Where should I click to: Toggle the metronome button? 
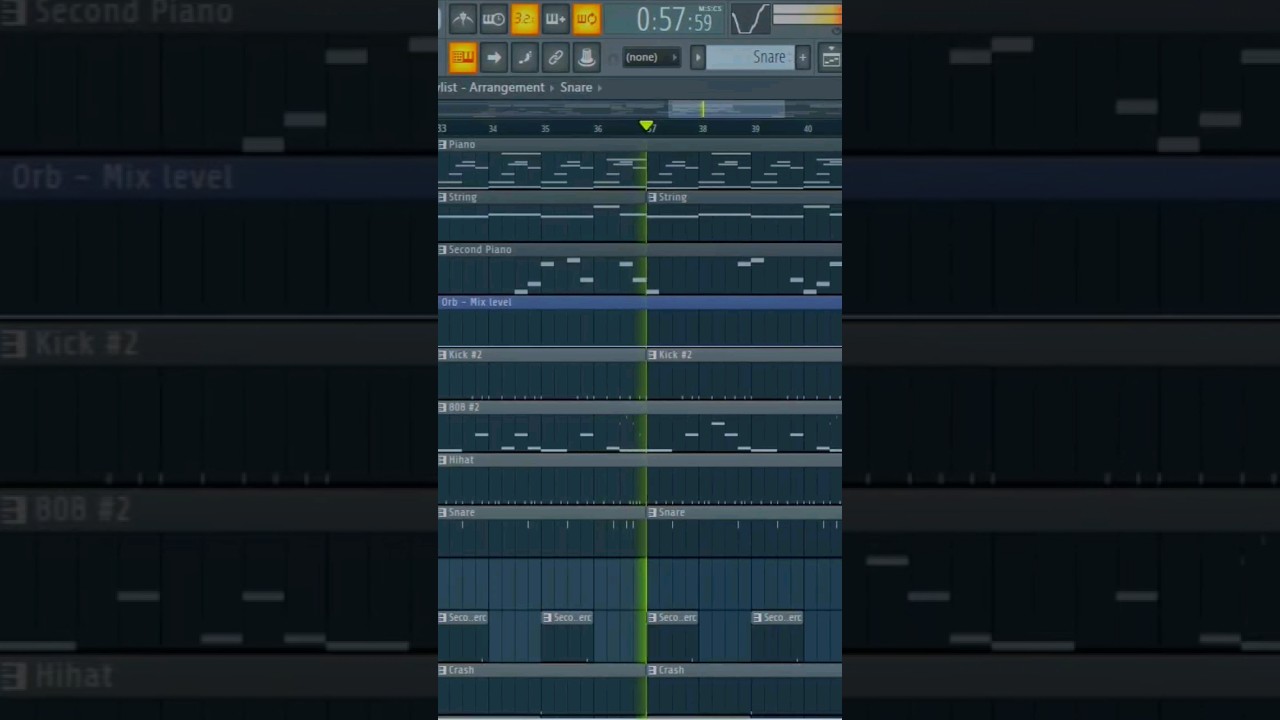[x=462, y=18]
